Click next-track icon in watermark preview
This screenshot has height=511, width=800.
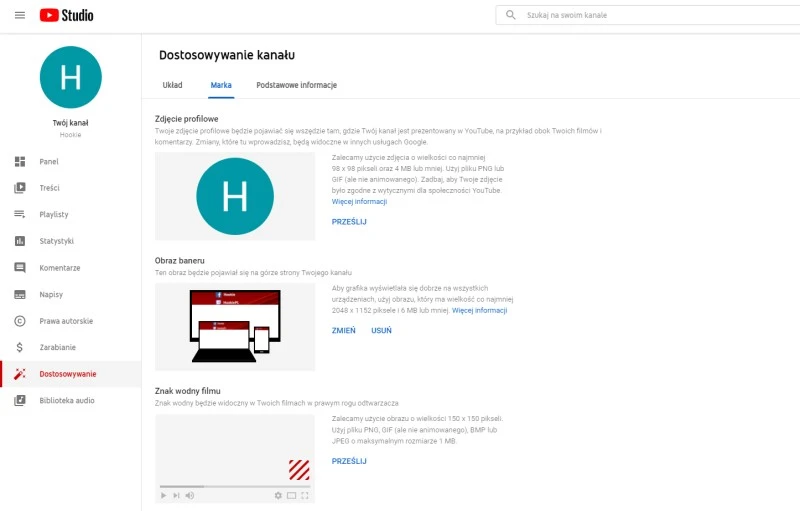point(177,495)
